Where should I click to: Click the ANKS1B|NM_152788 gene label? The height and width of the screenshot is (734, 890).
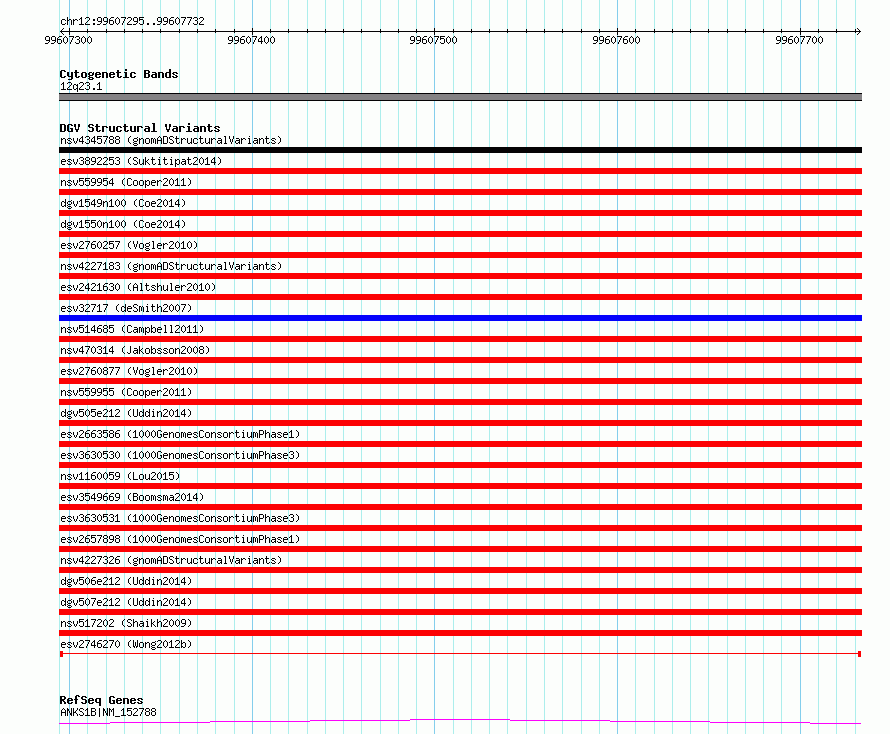(108, 712)
